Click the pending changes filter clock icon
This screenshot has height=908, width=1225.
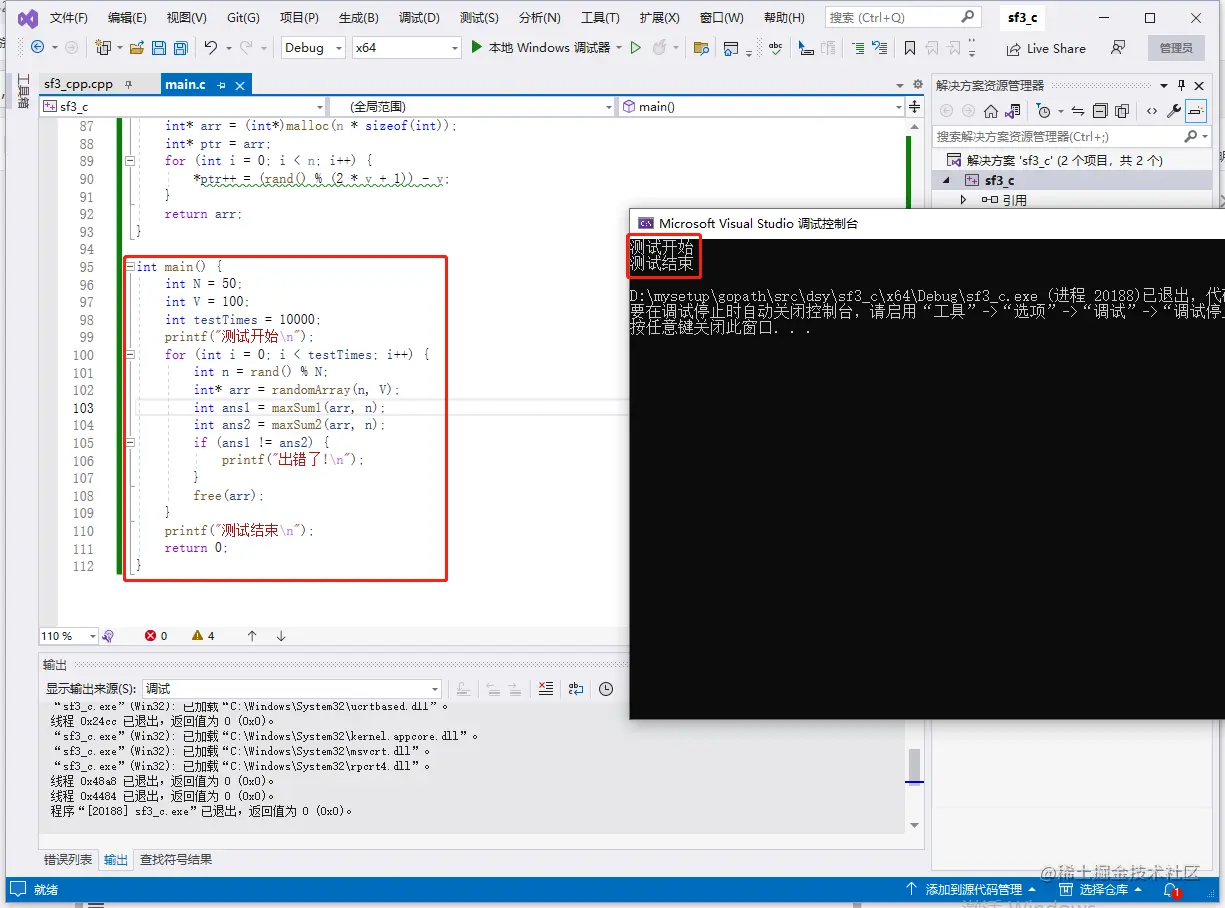point(1044,111)
